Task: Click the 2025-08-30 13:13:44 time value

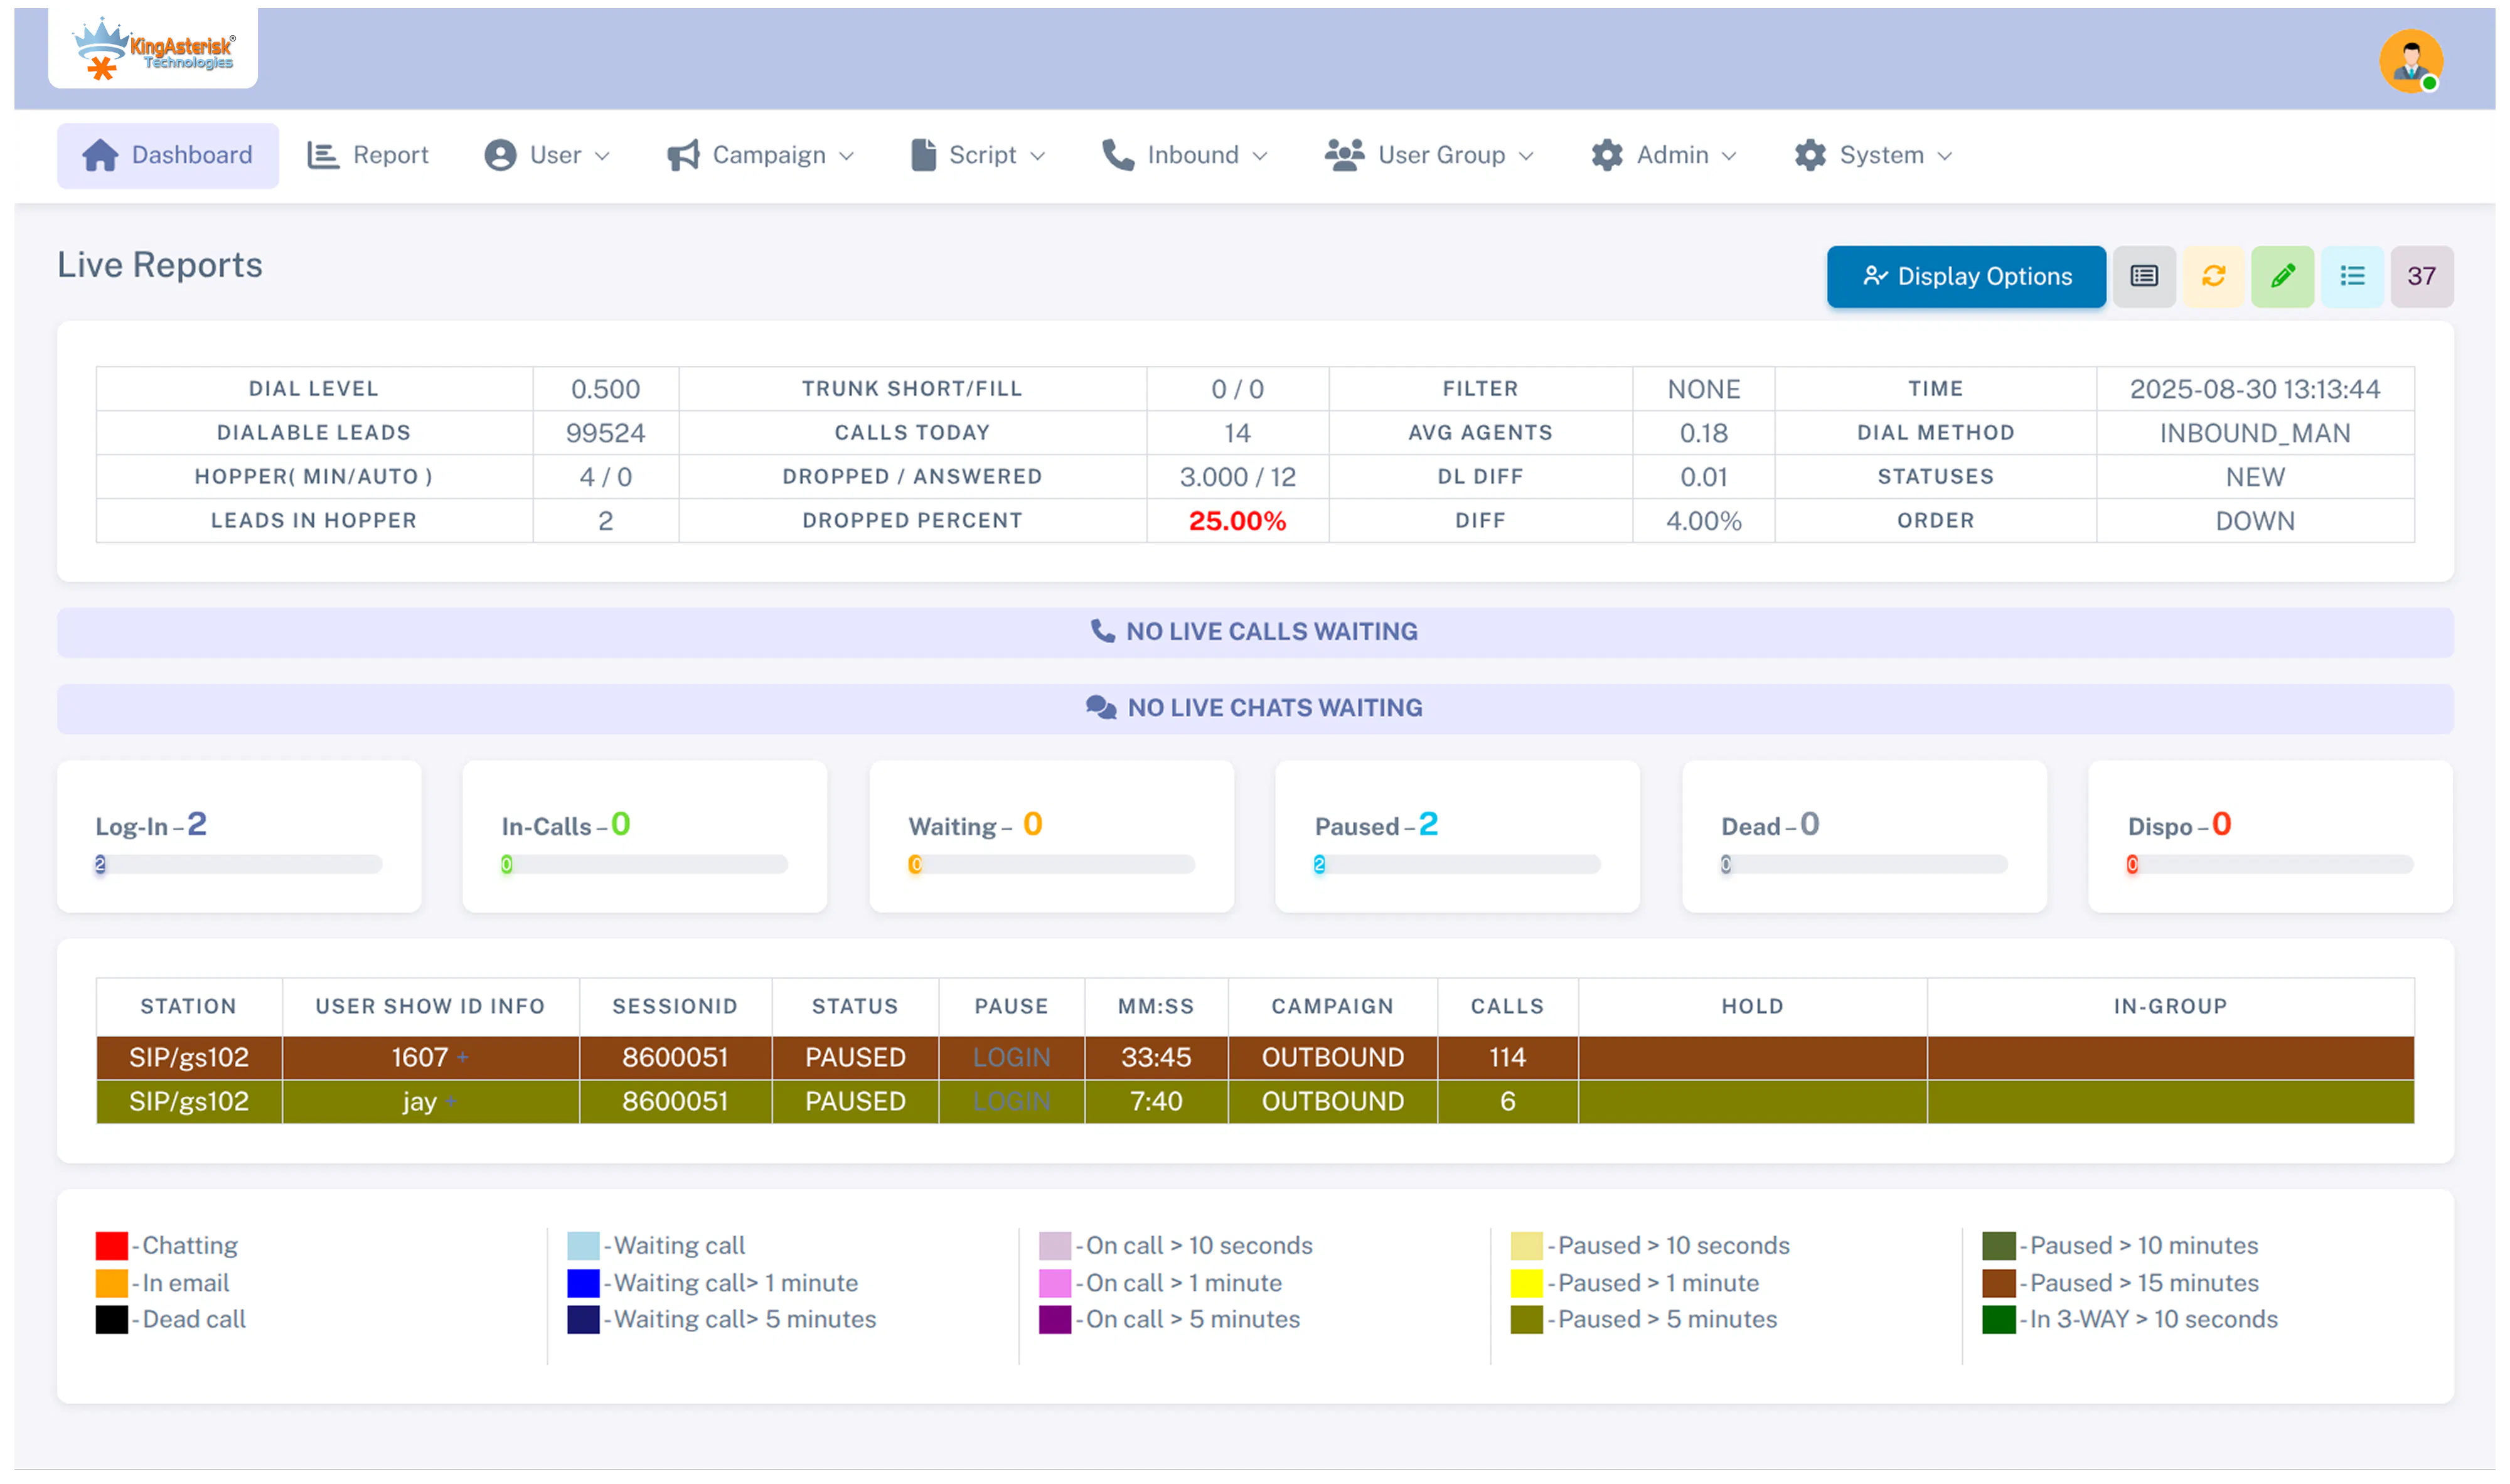Action: [2254, 389]
